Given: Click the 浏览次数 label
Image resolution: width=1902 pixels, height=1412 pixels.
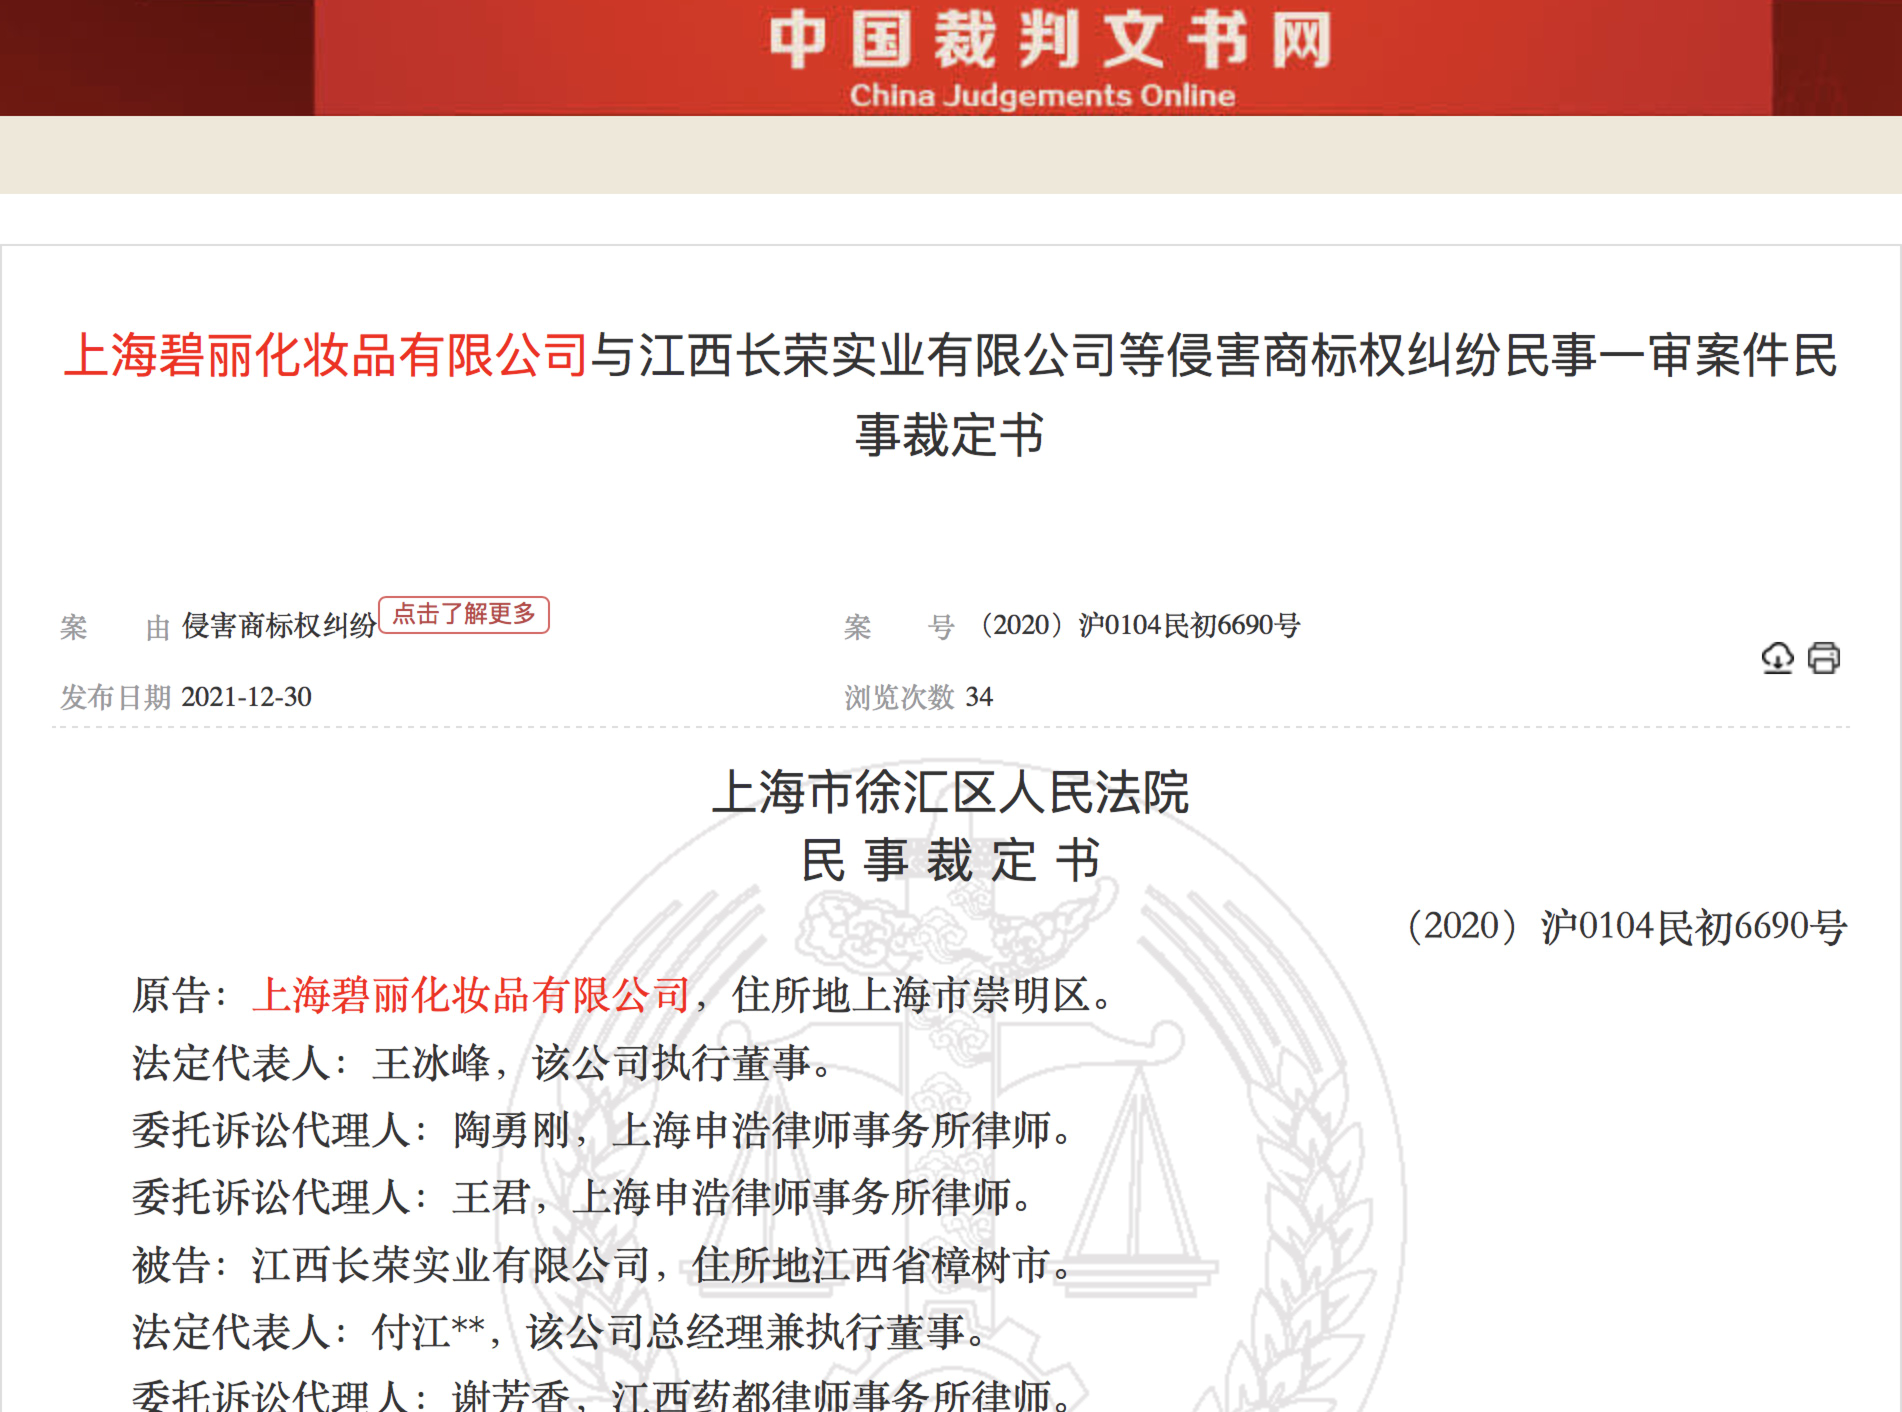Looking at the screenshot, I should (x=899, y=697).
